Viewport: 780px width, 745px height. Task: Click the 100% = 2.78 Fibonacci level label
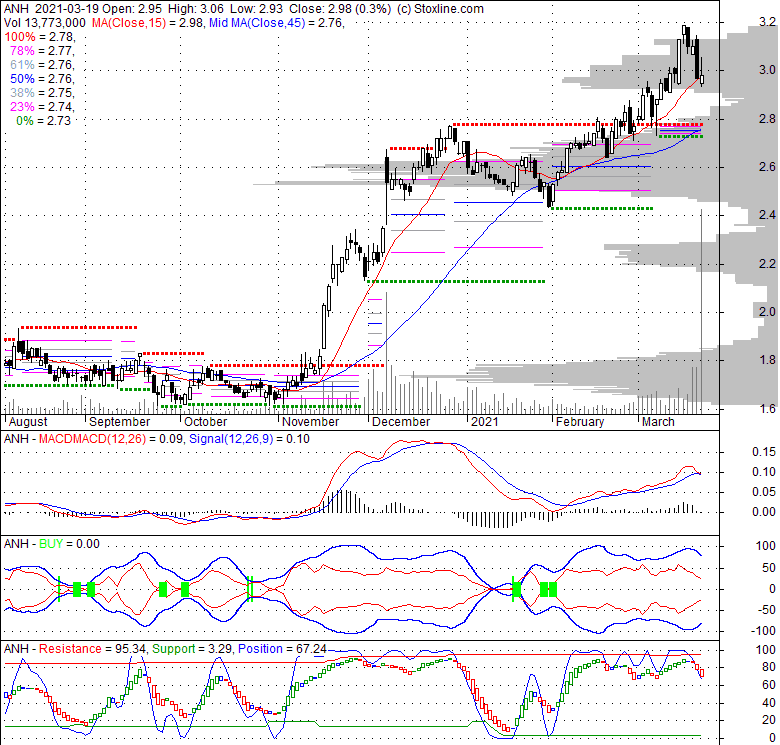[30, 36]
